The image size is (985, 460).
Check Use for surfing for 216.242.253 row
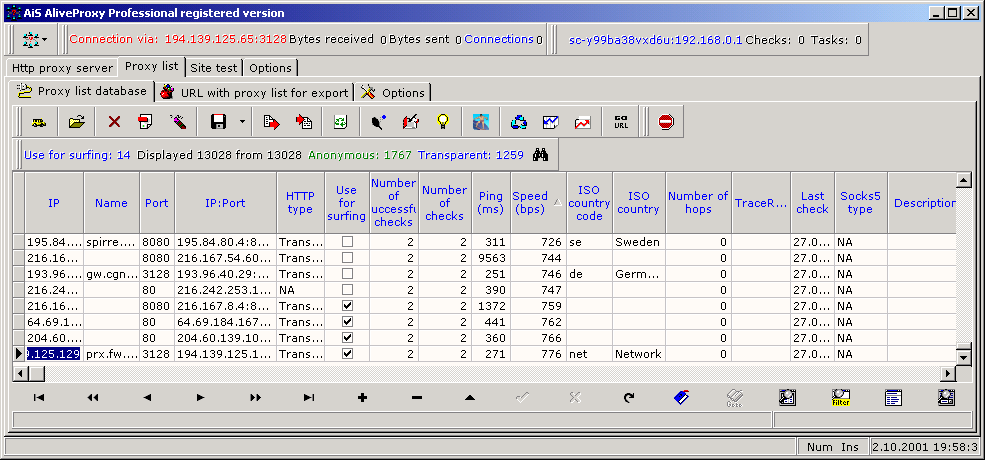[x=347, y=290]
